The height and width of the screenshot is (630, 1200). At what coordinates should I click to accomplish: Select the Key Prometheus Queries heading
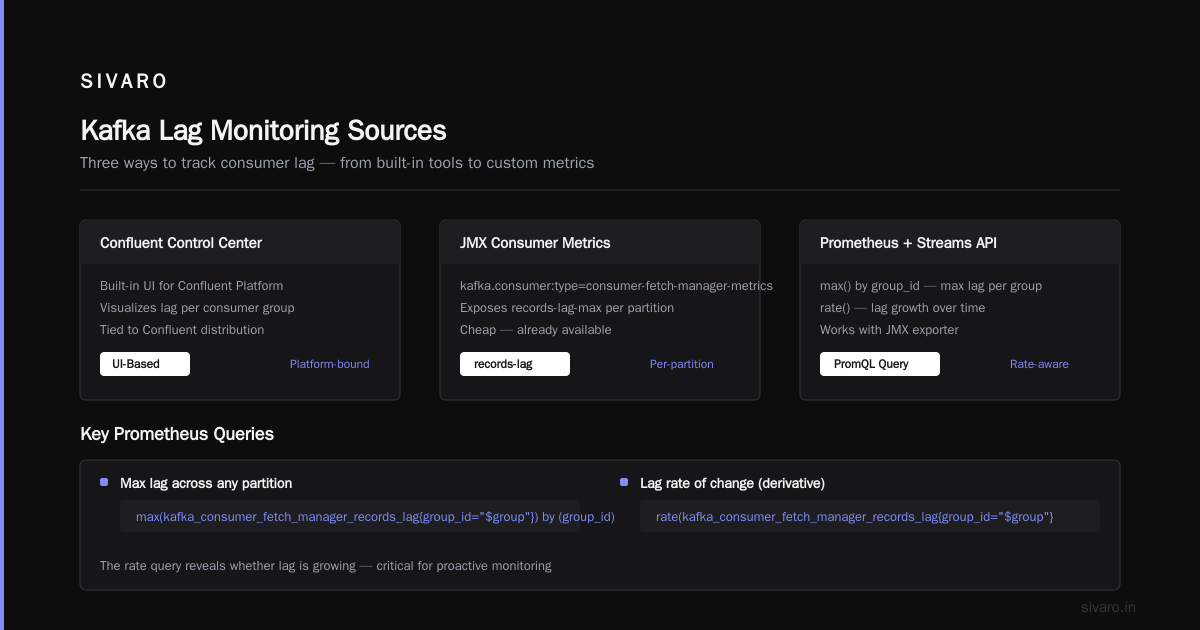pyautogui.click(x=177, y=434)
